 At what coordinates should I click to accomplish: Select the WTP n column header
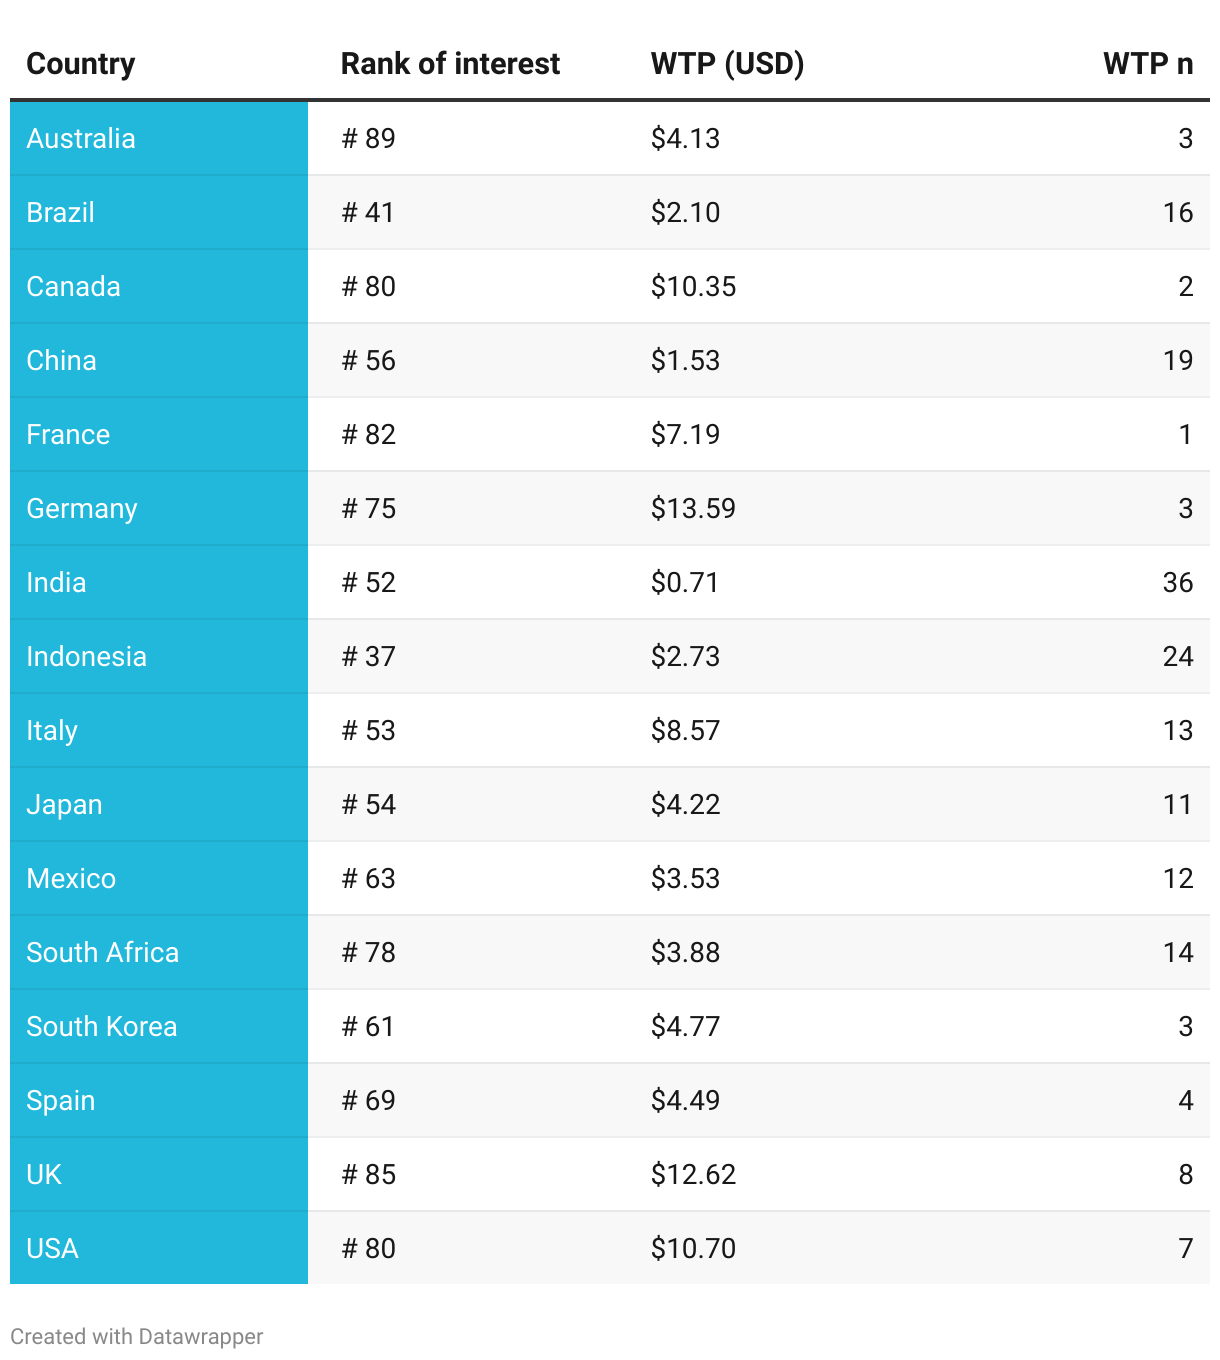[1147, 64]
